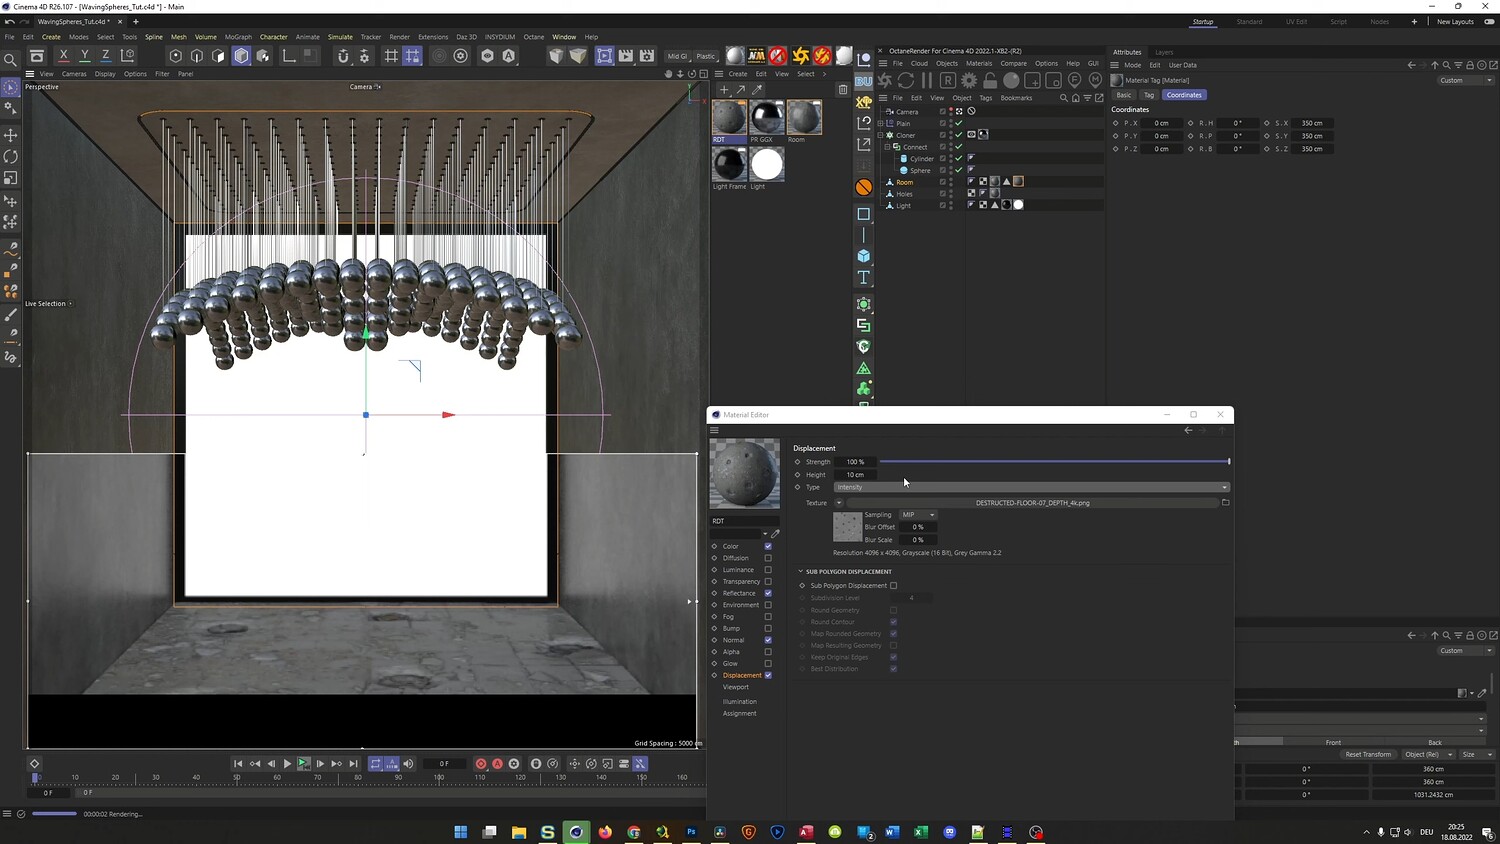The image size is (1500, 844).
Task: Adjust the displacement Strength slider
Action: click(1054, 462)
